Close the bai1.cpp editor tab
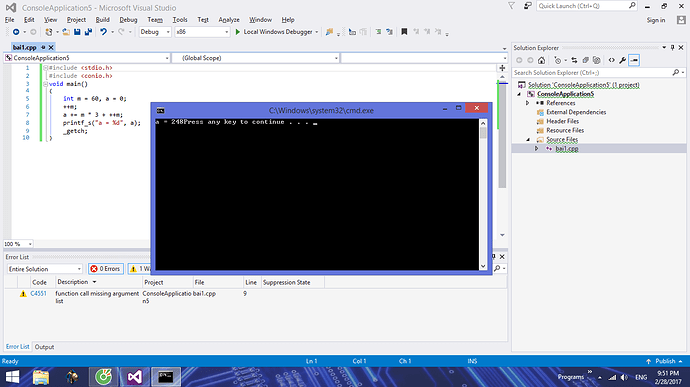Screen dimensions: 690x387 point(51,47)
